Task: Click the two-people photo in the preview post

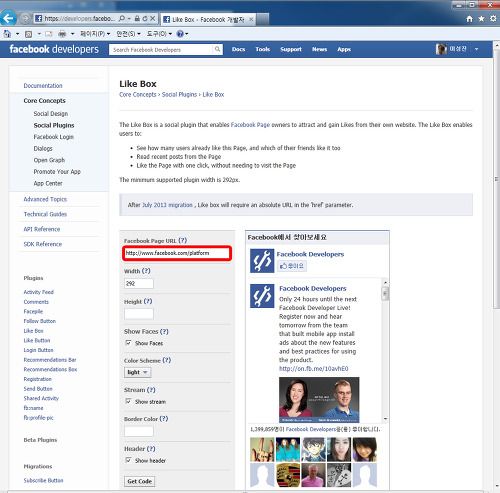Action: [319, 399]
